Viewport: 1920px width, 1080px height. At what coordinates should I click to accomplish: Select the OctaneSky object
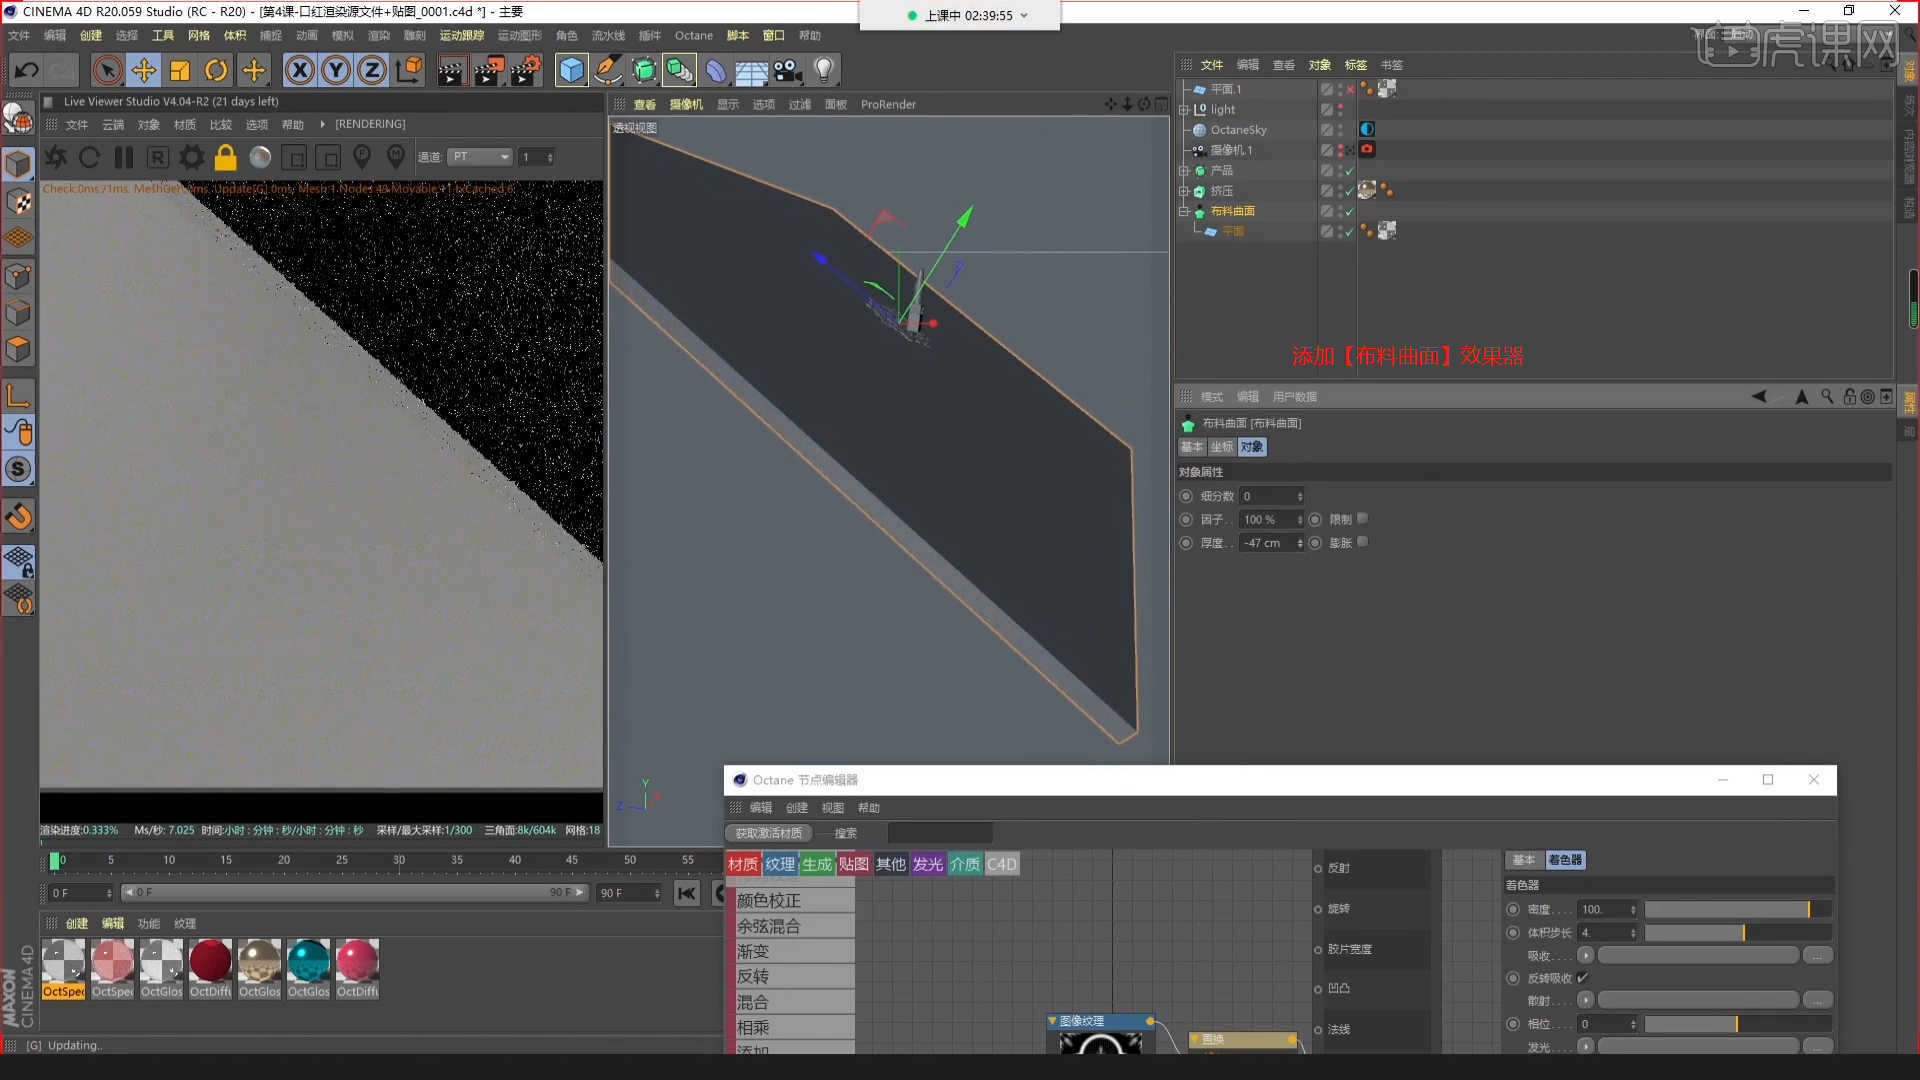[1238, 130]
